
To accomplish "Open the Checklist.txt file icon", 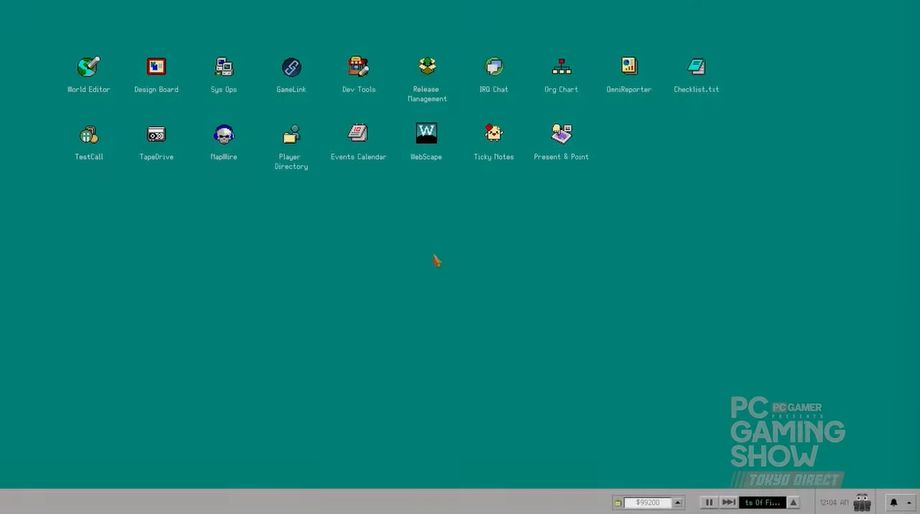I will (x=696, y=67).
